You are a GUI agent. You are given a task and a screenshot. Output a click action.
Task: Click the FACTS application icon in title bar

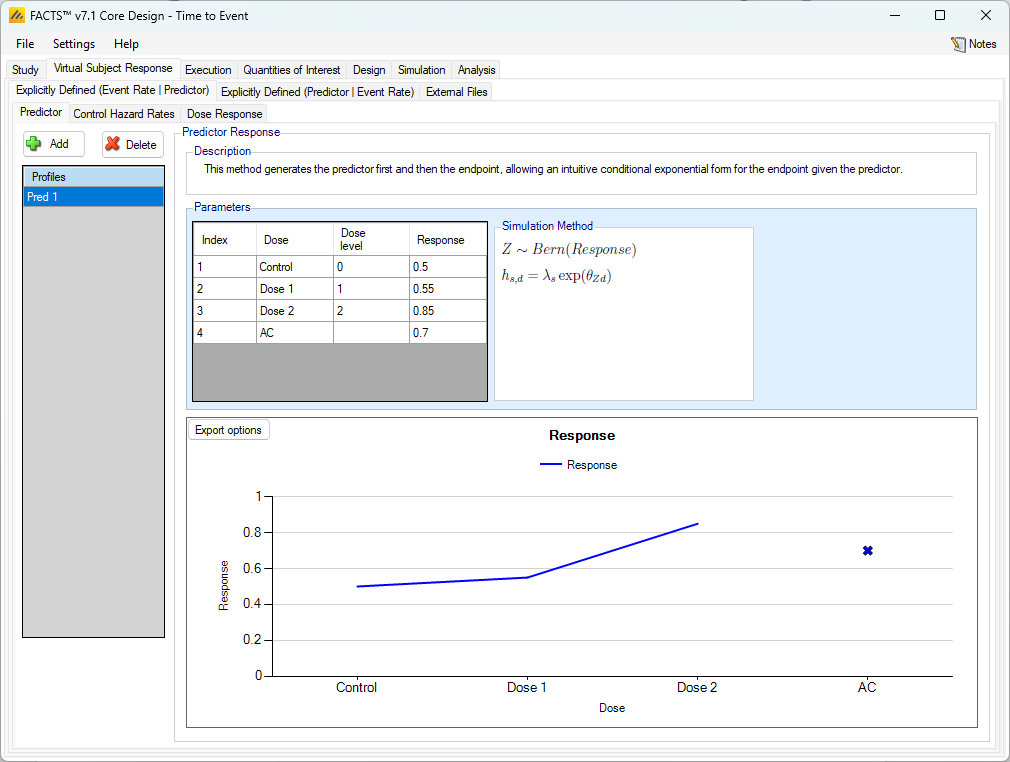(17, 15)
